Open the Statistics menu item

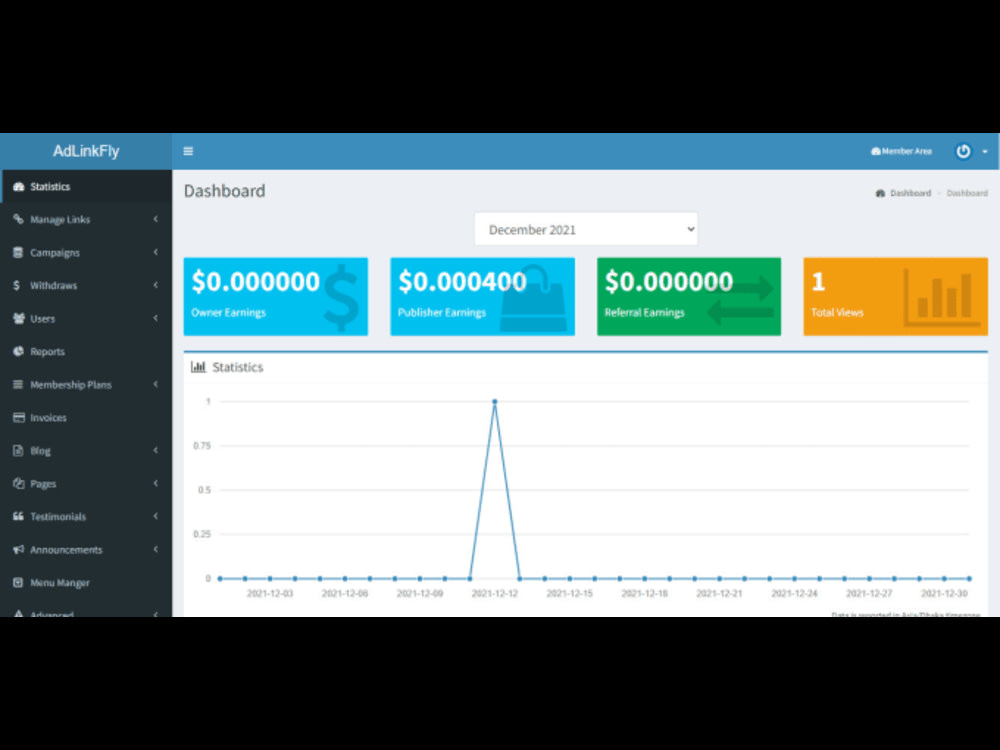click(x=86, y=187)
